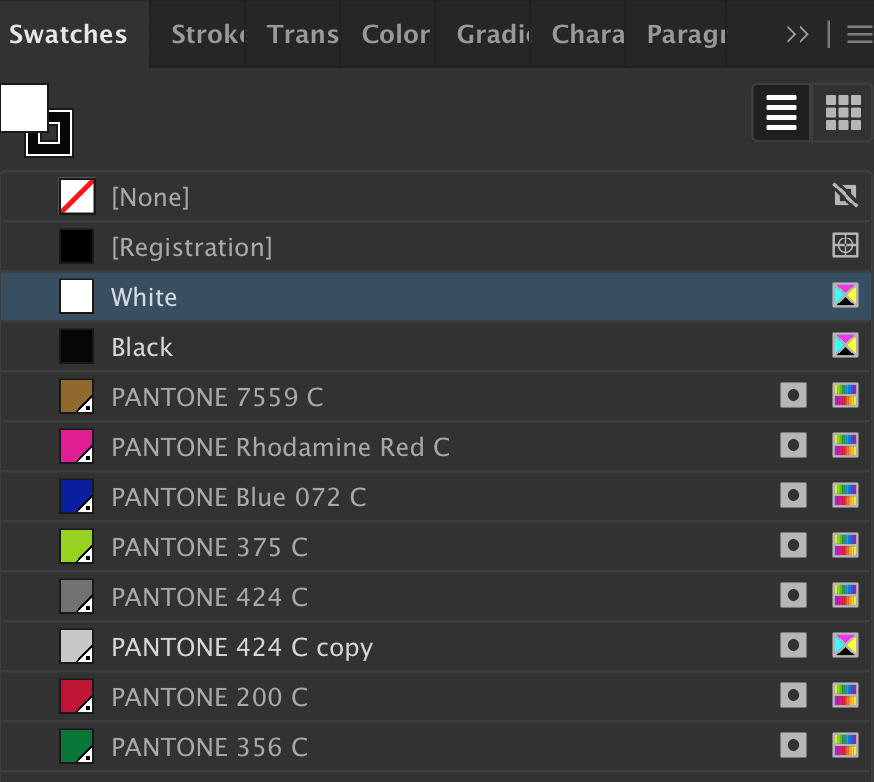Screen dimensions: 874x782
Task: Open the Transparency panel tab
Action: point(302,35)
